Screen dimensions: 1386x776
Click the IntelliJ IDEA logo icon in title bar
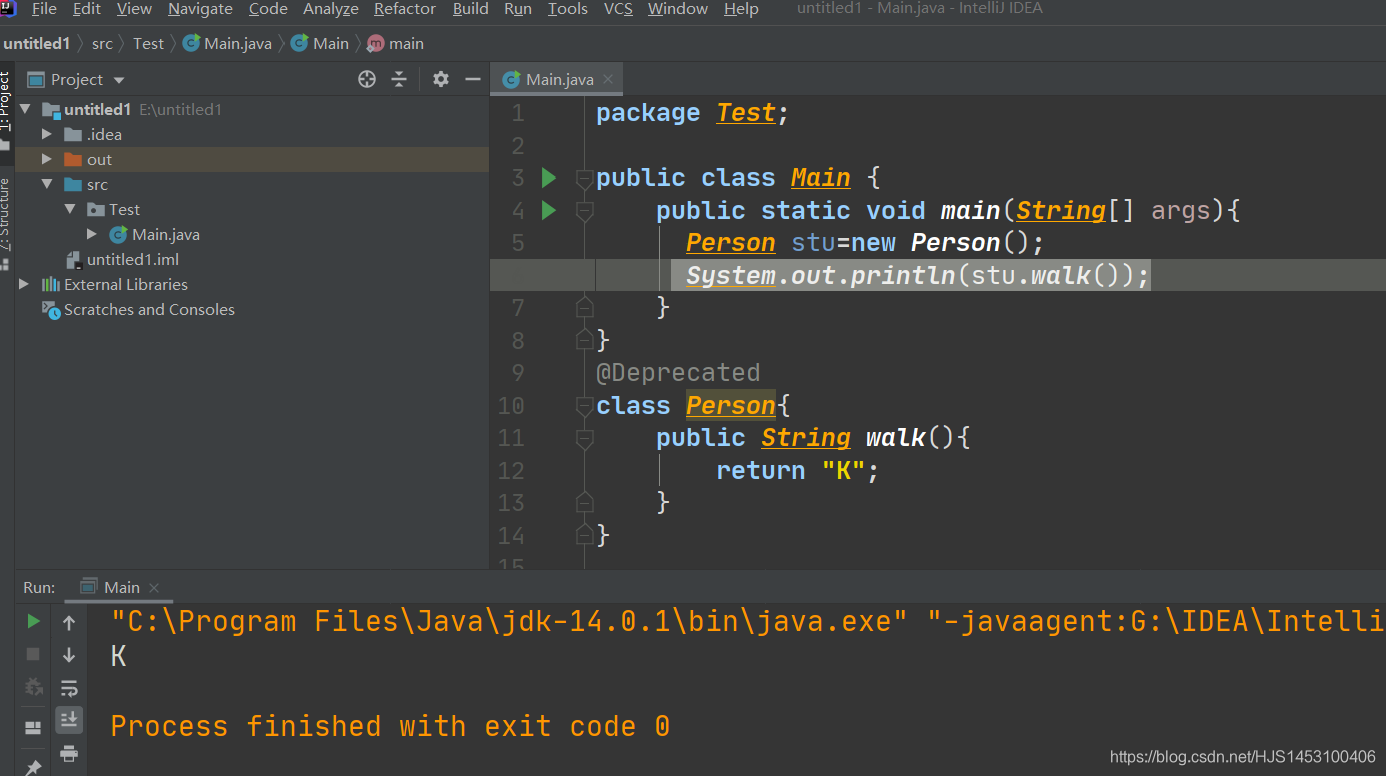(x=9, y=9)
